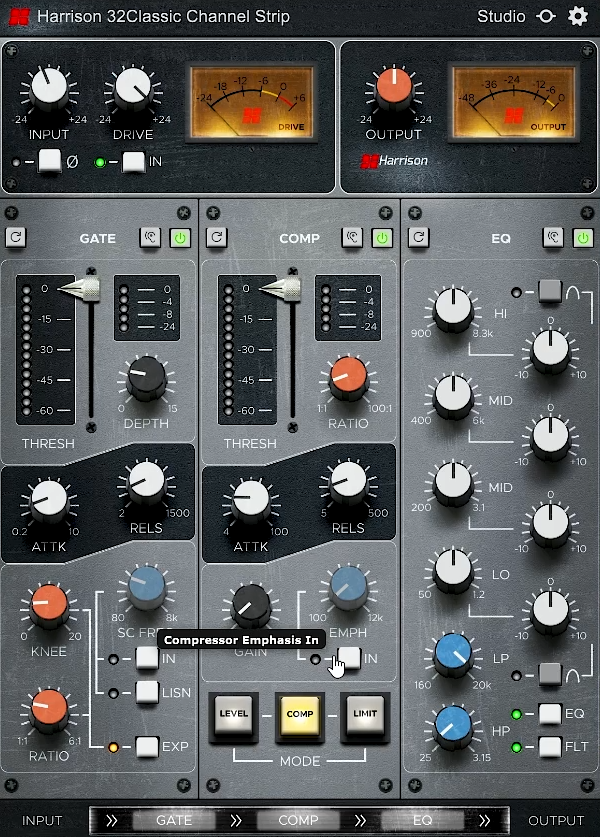
Task: Click the blue LP filter knob
Action: coord(453,654)
